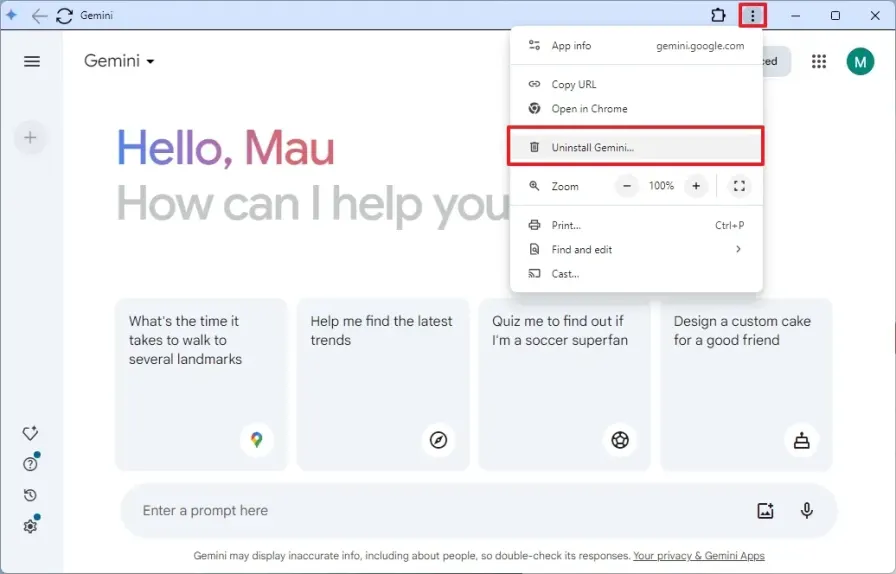This screenshot has height=574, width=896.
Task: Click the Google apps grid icon
Action: [x=819, y=61]
